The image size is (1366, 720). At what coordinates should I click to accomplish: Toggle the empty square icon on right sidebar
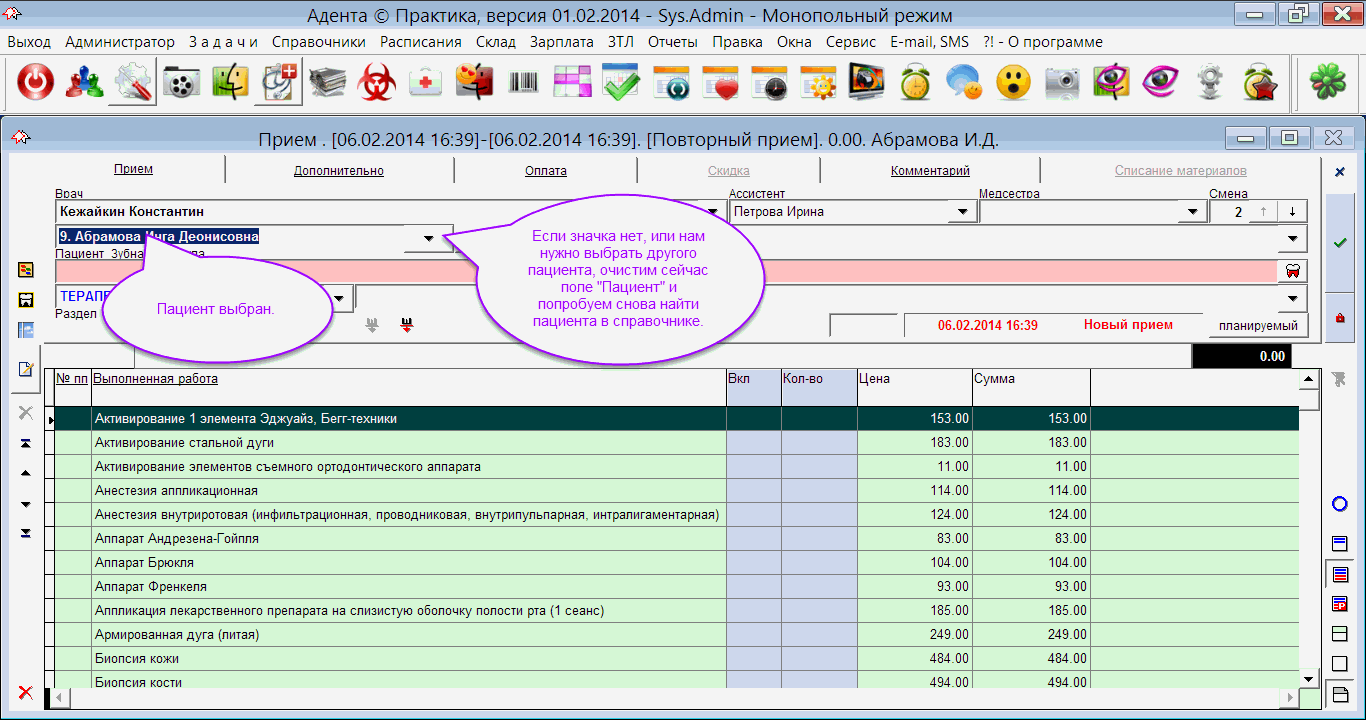(x=1340, y=663)
